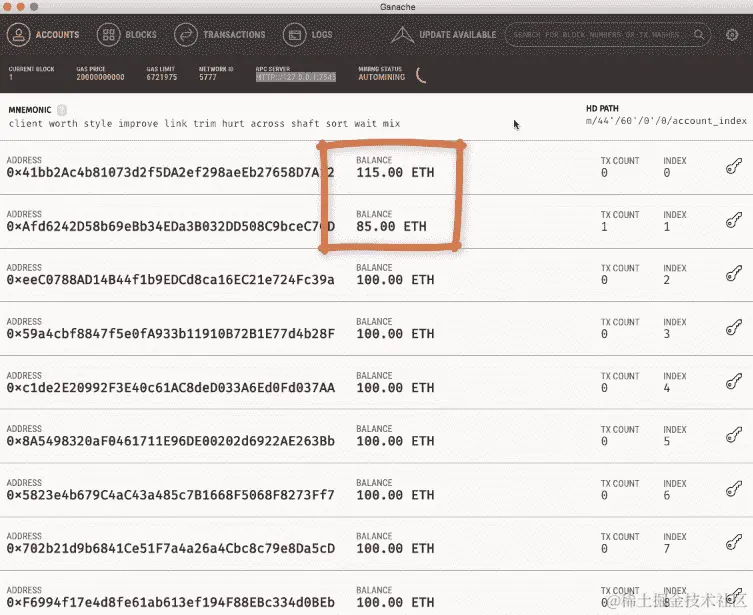Screen dimensions: 753x615
Task: Select address 0x5823e4b679C4aC43a485c7B1668F5068F8273Ff7
Action: pos(170,495)
